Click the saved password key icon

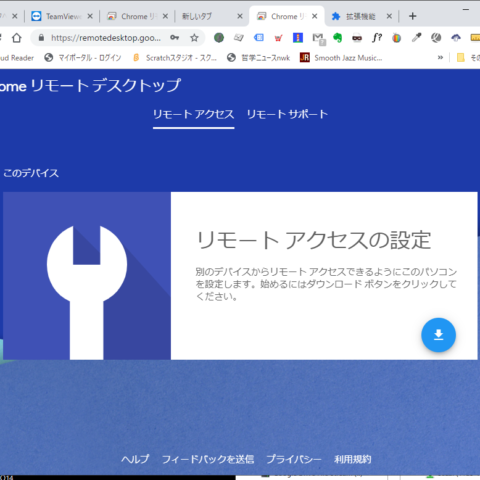pyautogui.click(x=174, y=38)
